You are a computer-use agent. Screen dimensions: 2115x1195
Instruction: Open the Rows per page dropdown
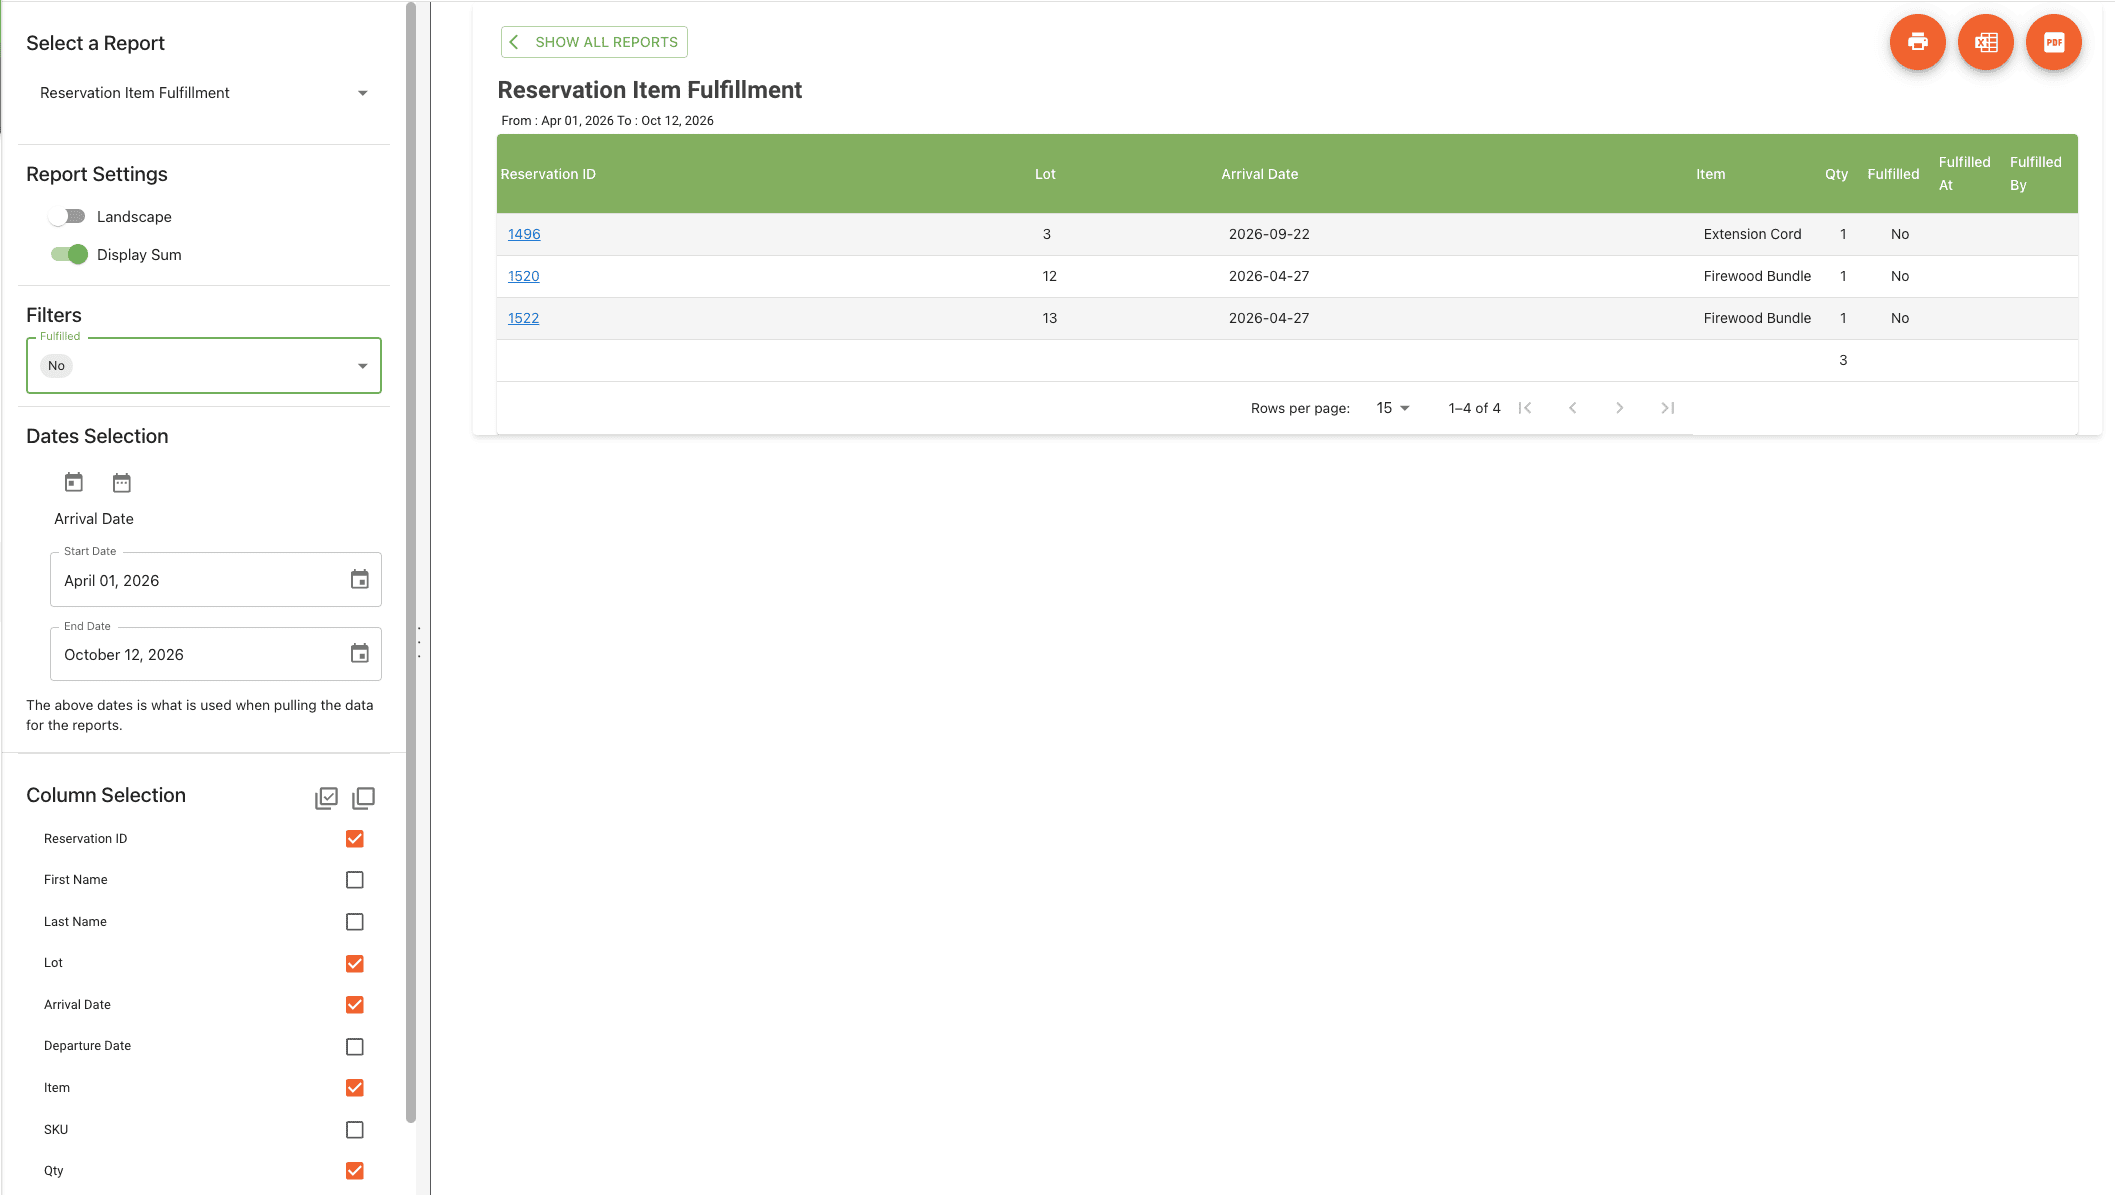coord(1392,408)
